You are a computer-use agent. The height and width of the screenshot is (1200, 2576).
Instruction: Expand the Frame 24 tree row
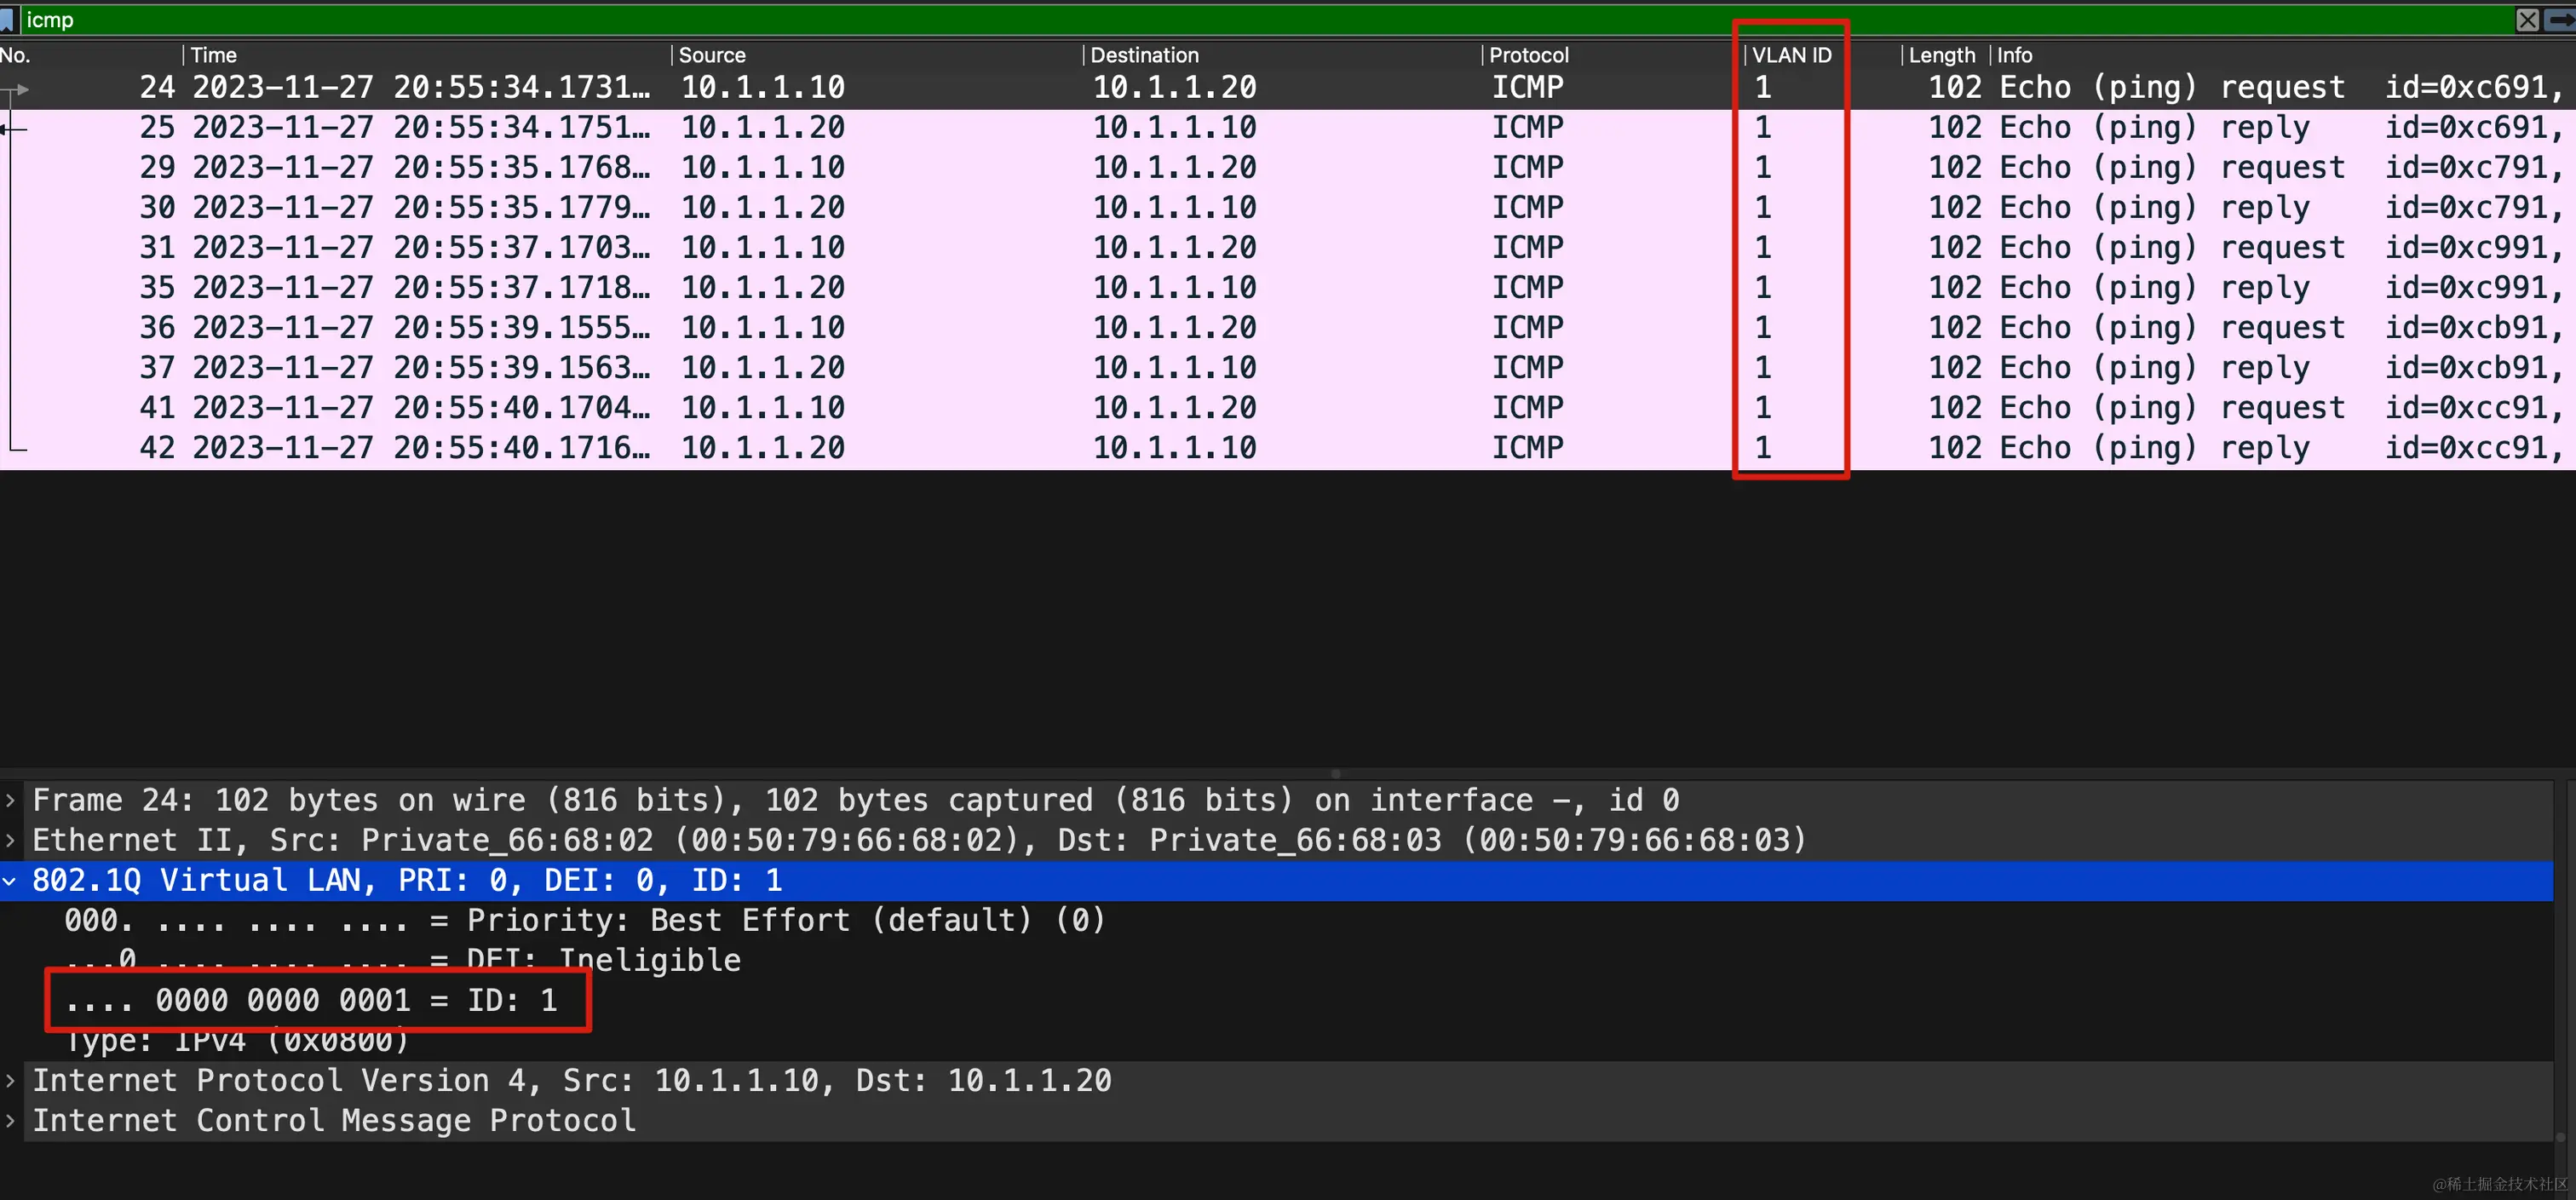pyautogui.click(x=10, y=801)
